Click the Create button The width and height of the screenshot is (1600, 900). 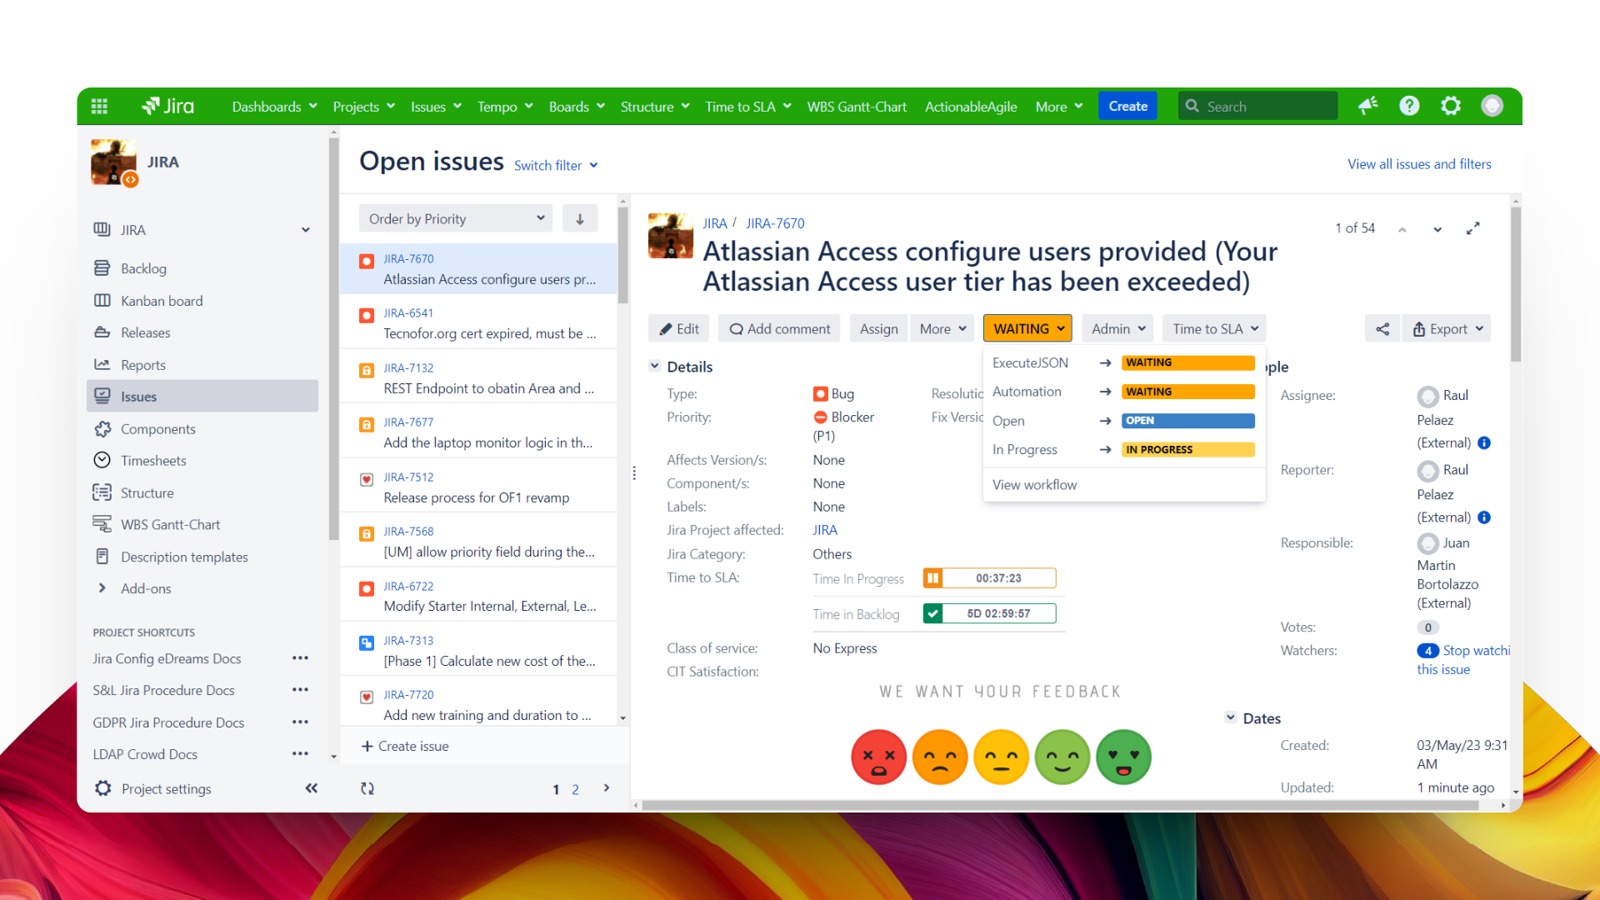(x=1128, y=106)
